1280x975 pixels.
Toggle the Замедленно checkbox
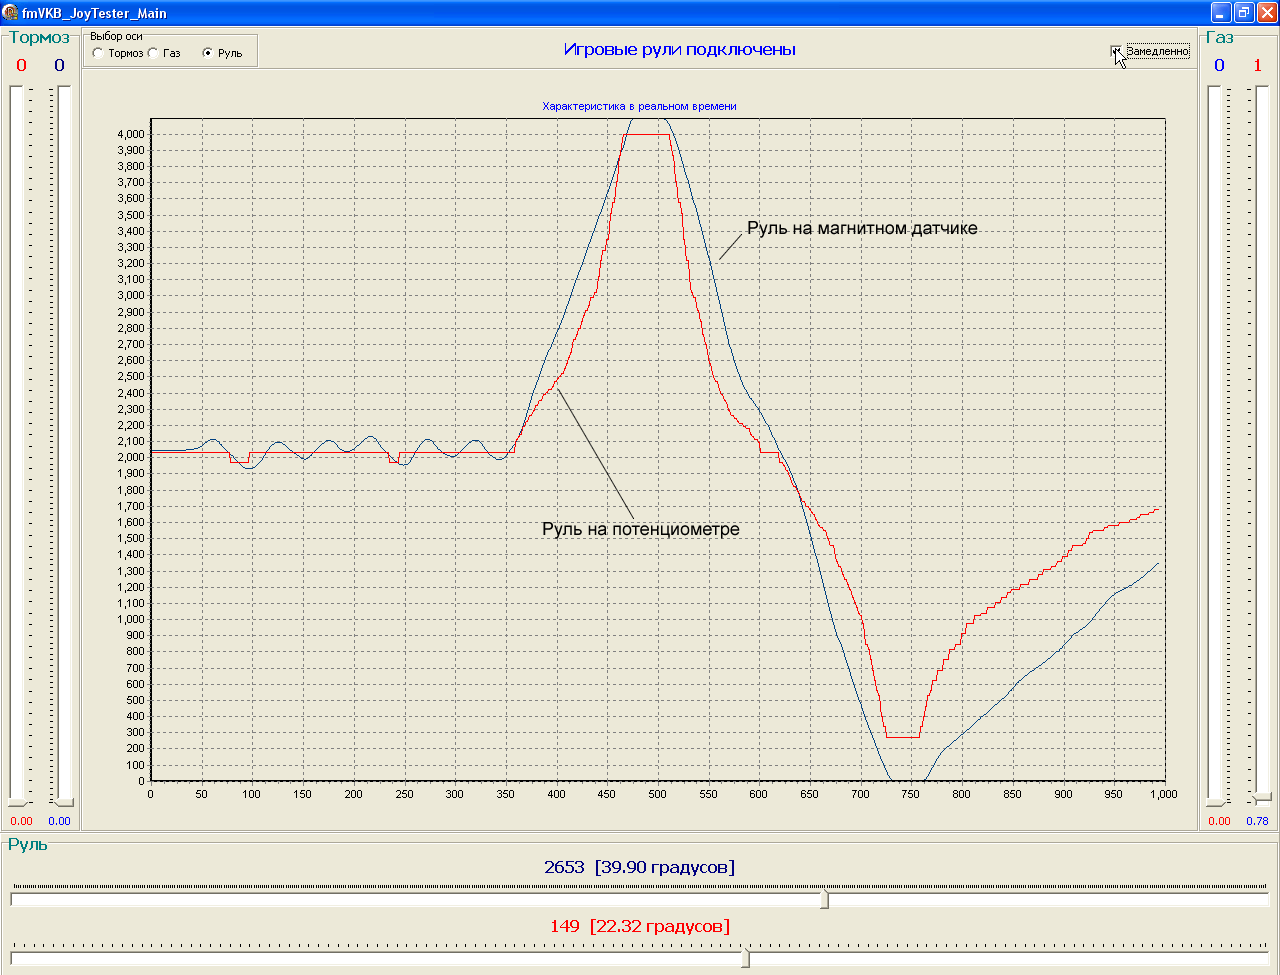tap(1117, 51)
